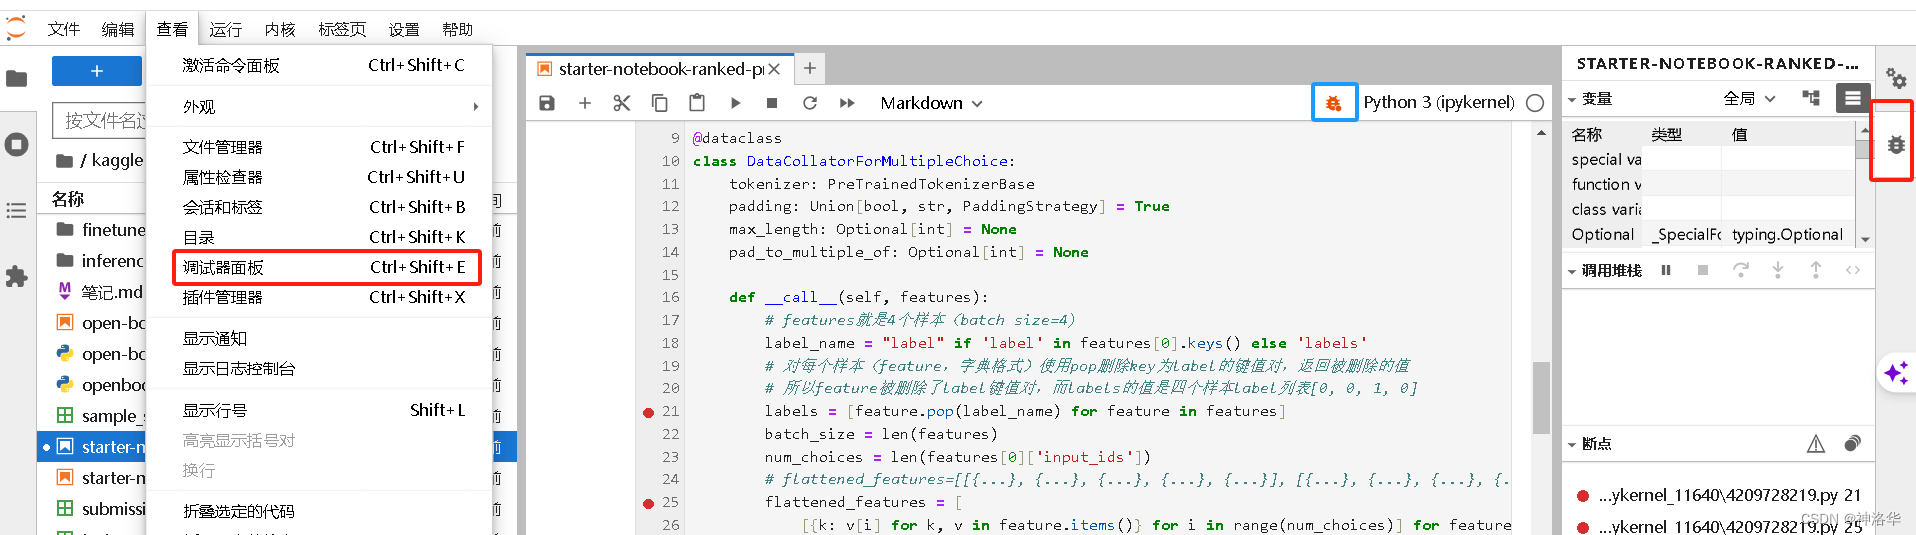
Task: Open the Markdown cell type dropdown
Action: (931, 103)
